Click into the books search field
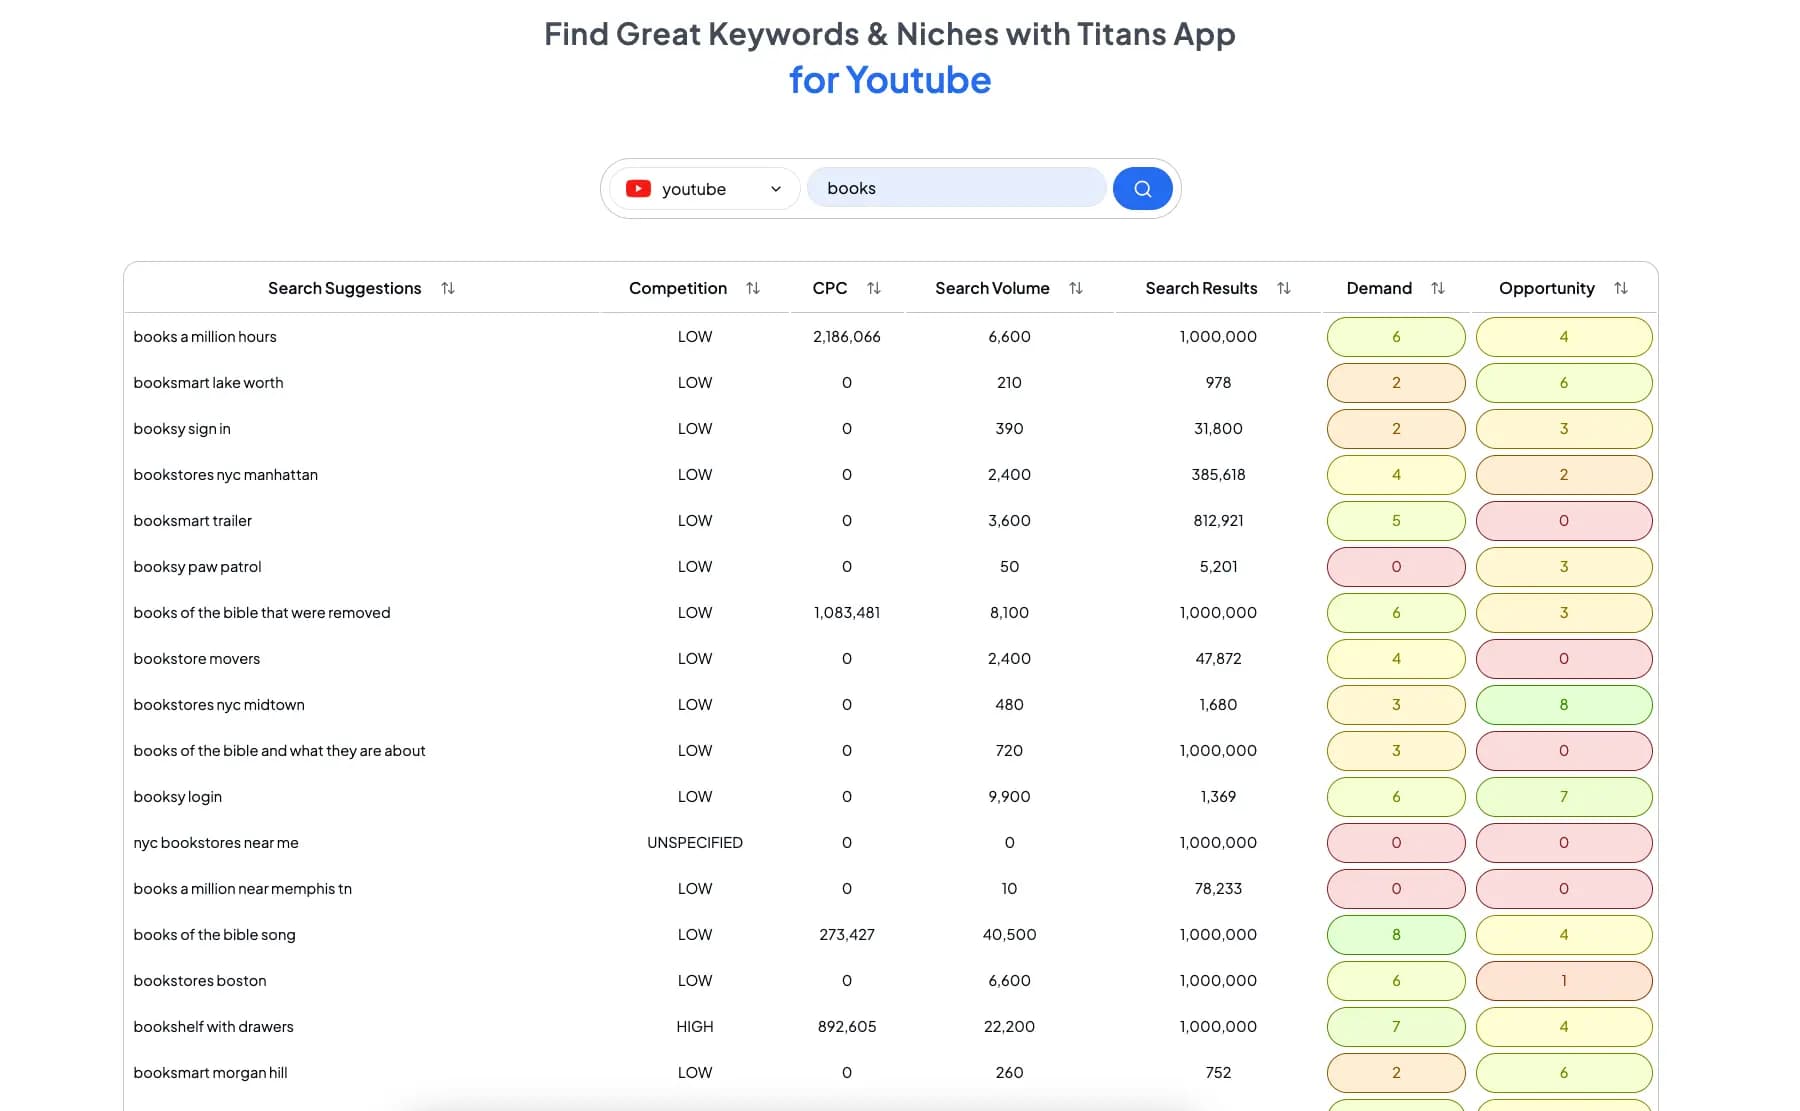 click(956, 188)
